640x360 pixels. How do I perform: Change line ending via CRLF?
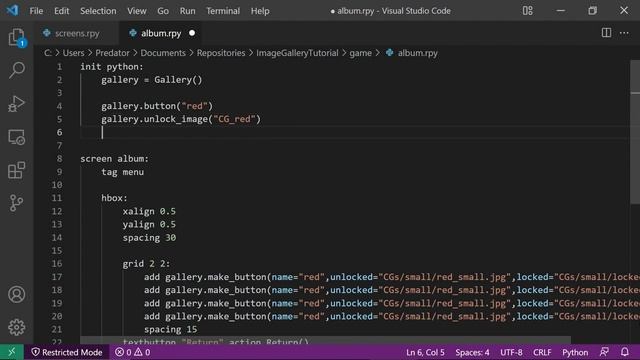coord(542,352)
